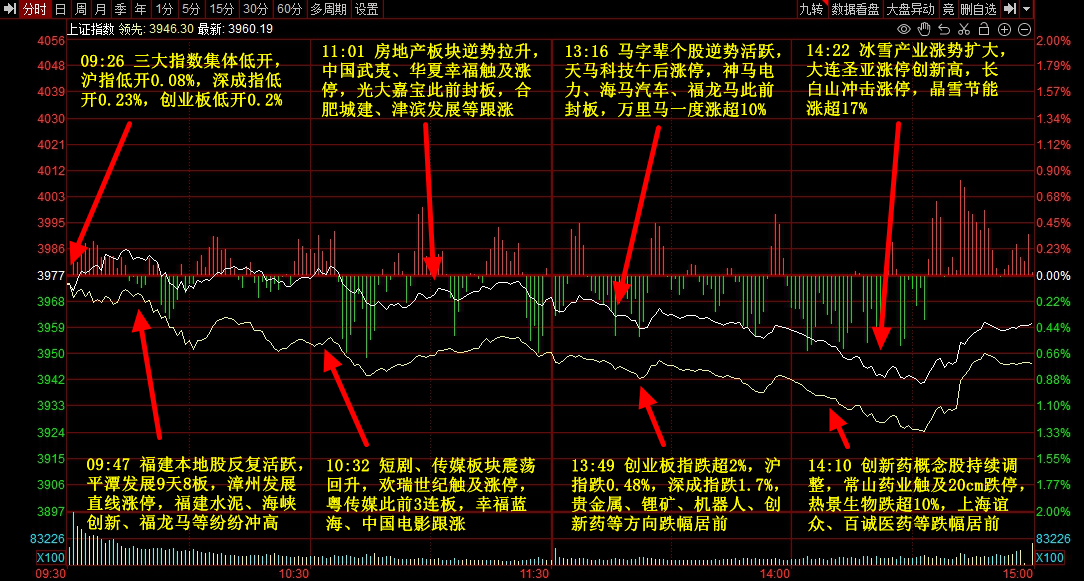Click the 11:30 marker on time axis

click(x=535, y=574)
